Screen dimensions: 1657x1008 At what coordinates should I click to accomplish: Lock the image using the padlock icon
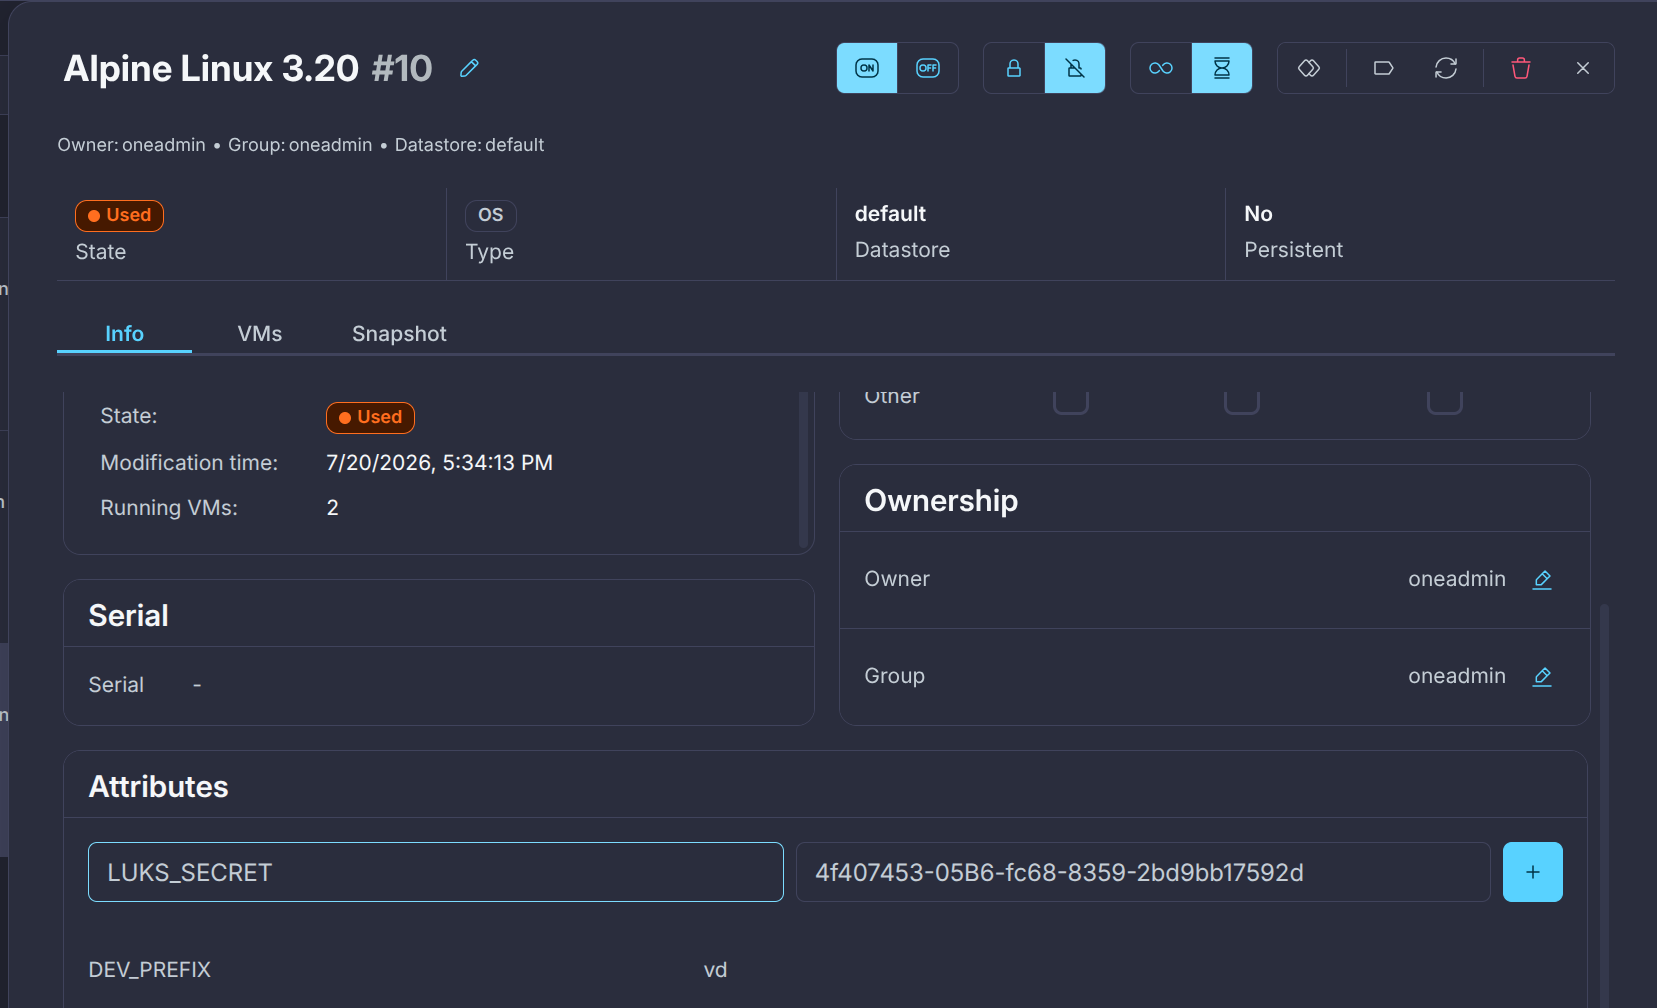[1014, 68]
